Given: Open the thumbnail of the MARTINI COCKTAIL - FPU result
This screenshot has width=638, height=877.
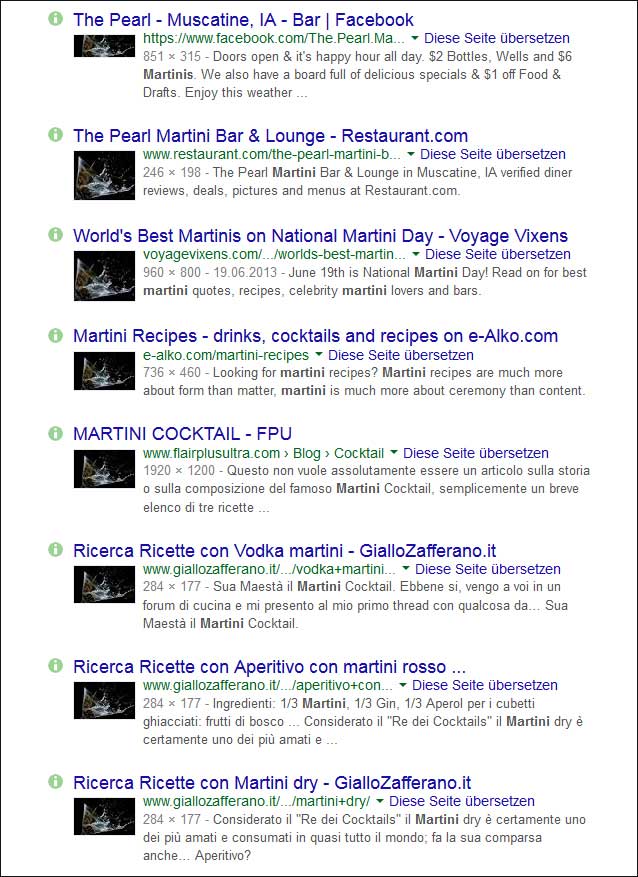Looking at the screenshot, I should [x=105, y=469].
